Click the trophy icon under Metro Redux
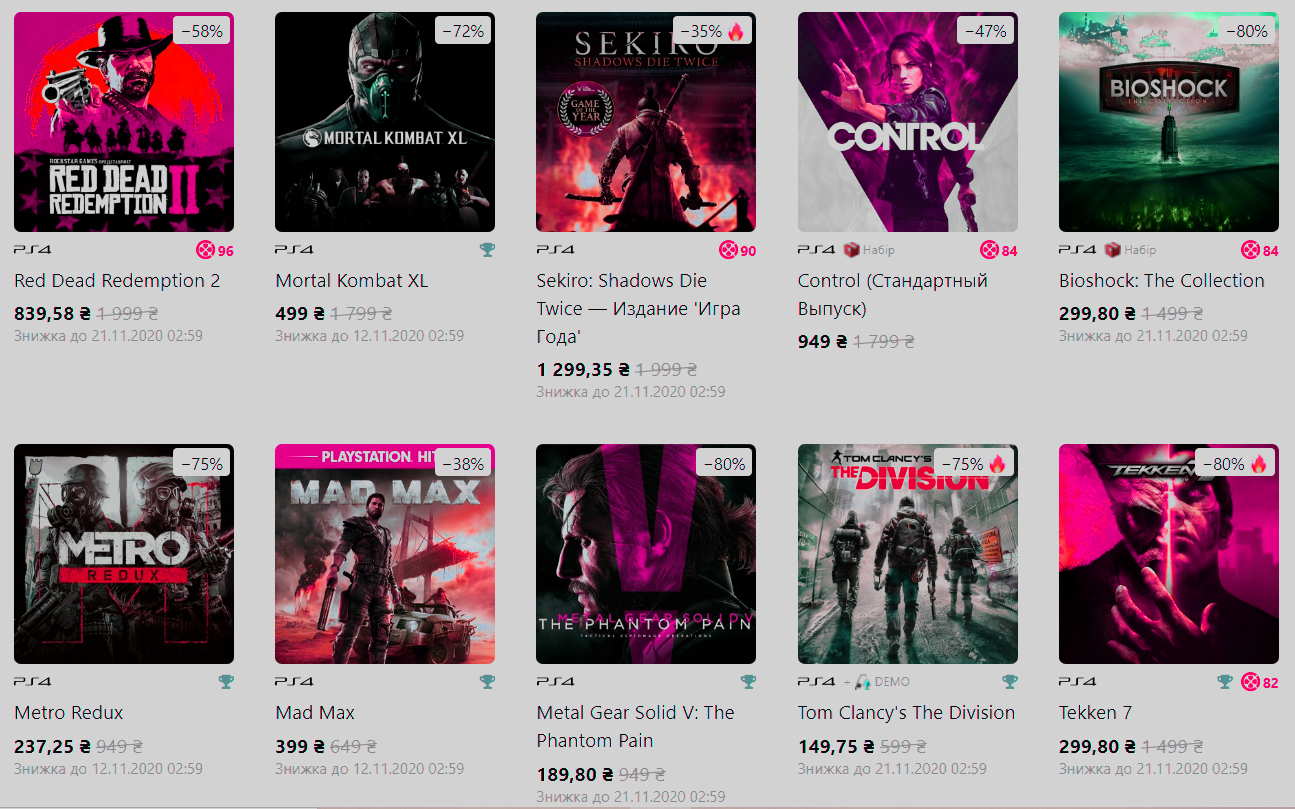Image resolution: width=1295 pixels, height=809 pixels. click(x=226, y=682)
